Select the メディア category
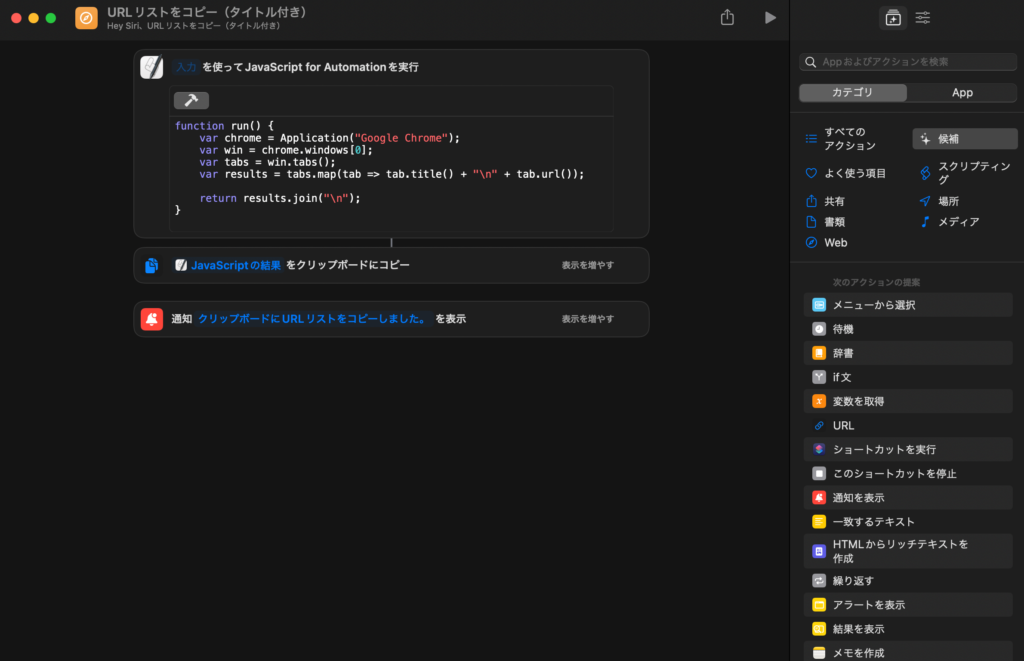This screenshot has height=661, width=1024. (x=958, y=222)
